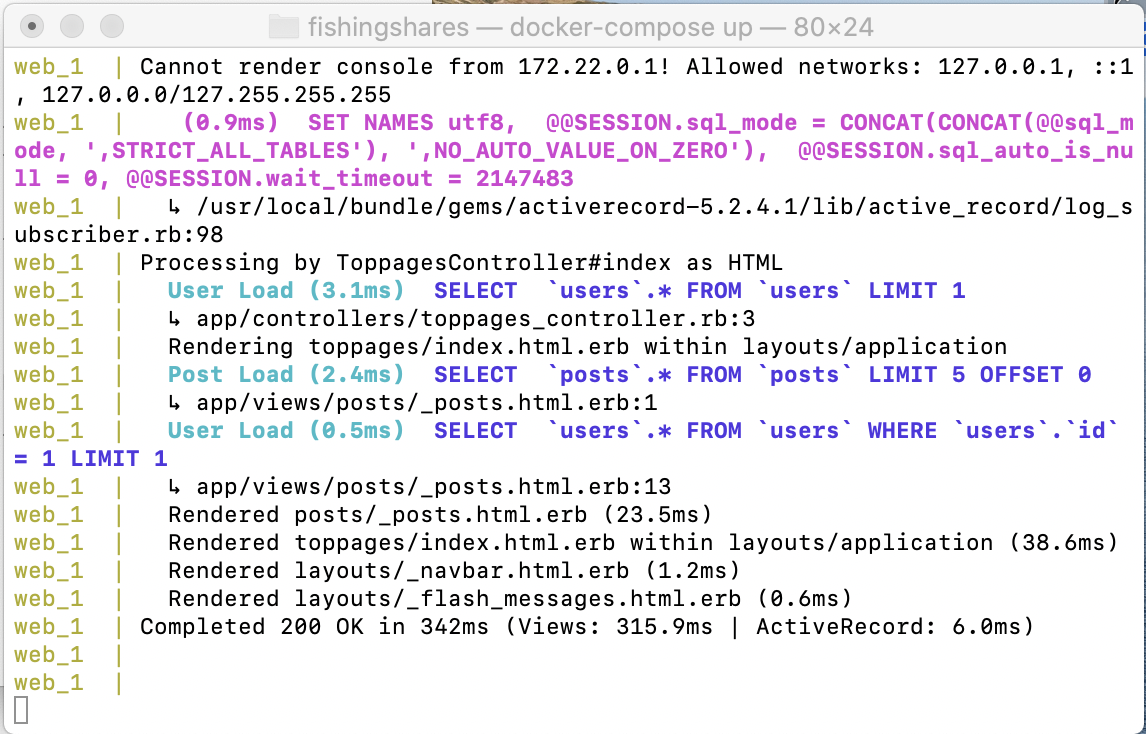Click 'STRICT_ALL_TABLES' in the SQL mode text
The image size is (1146, 734).
click(230, 151)
